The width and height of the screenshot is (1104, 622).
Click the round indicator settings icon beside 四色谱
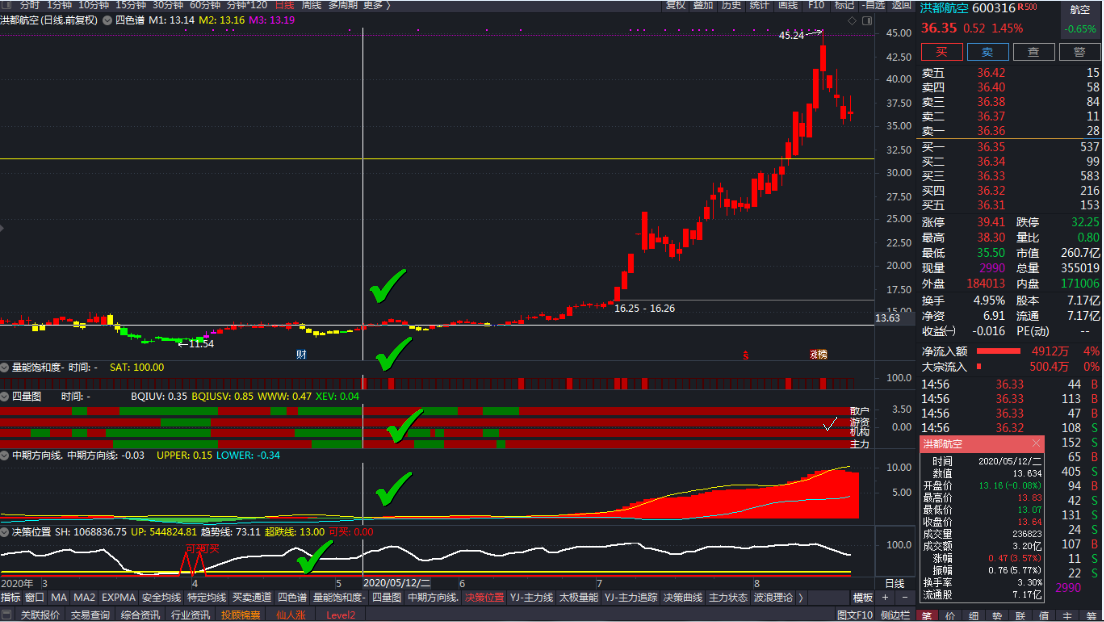click(107, 19)
